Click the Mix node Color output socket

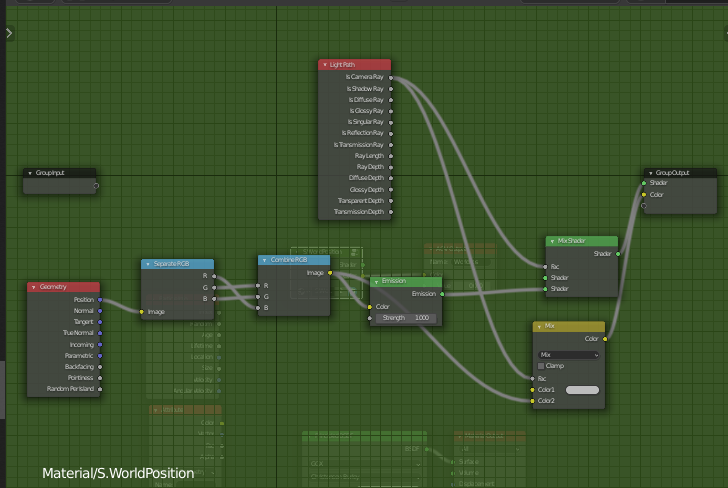pos(605,339)
